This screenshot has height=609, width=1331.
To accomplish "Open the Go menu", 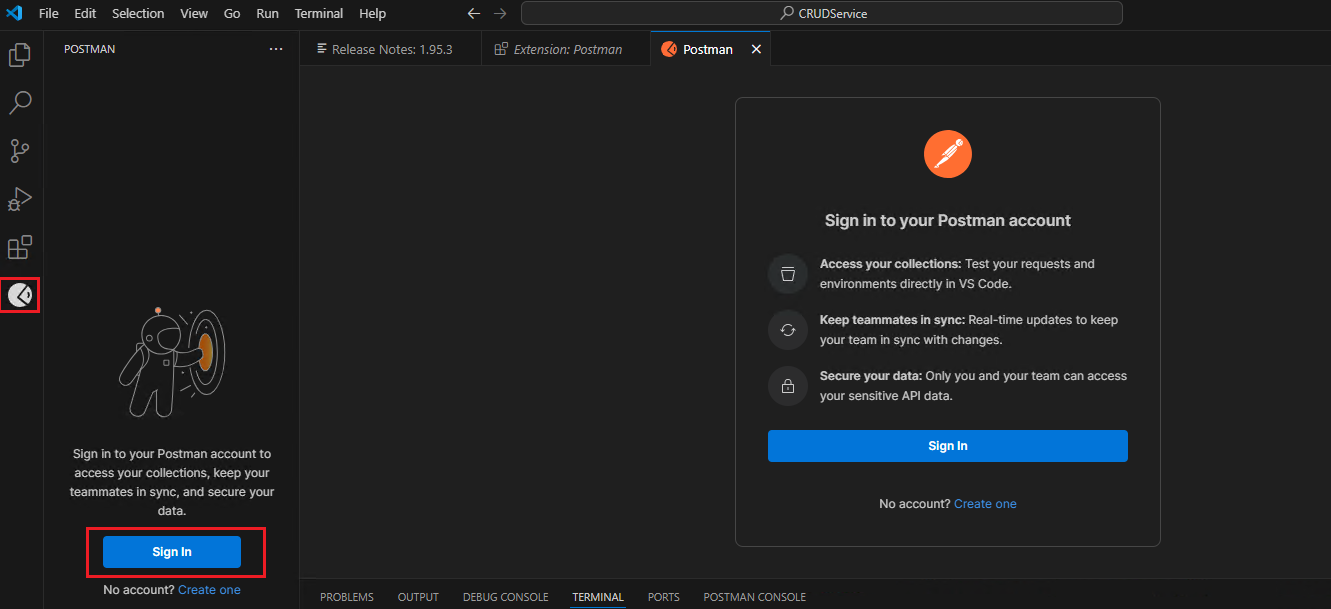I will tap(232, 13).
